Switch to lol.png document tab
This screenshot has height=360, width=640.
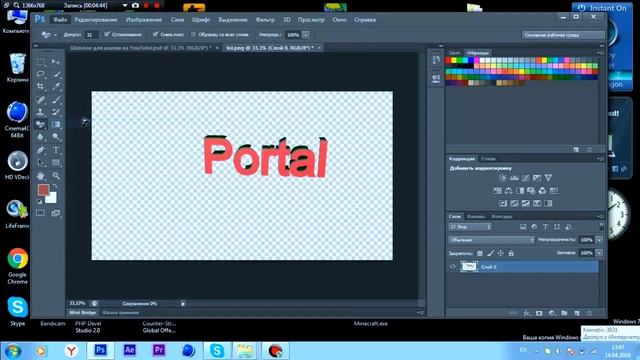pos(270,48)
